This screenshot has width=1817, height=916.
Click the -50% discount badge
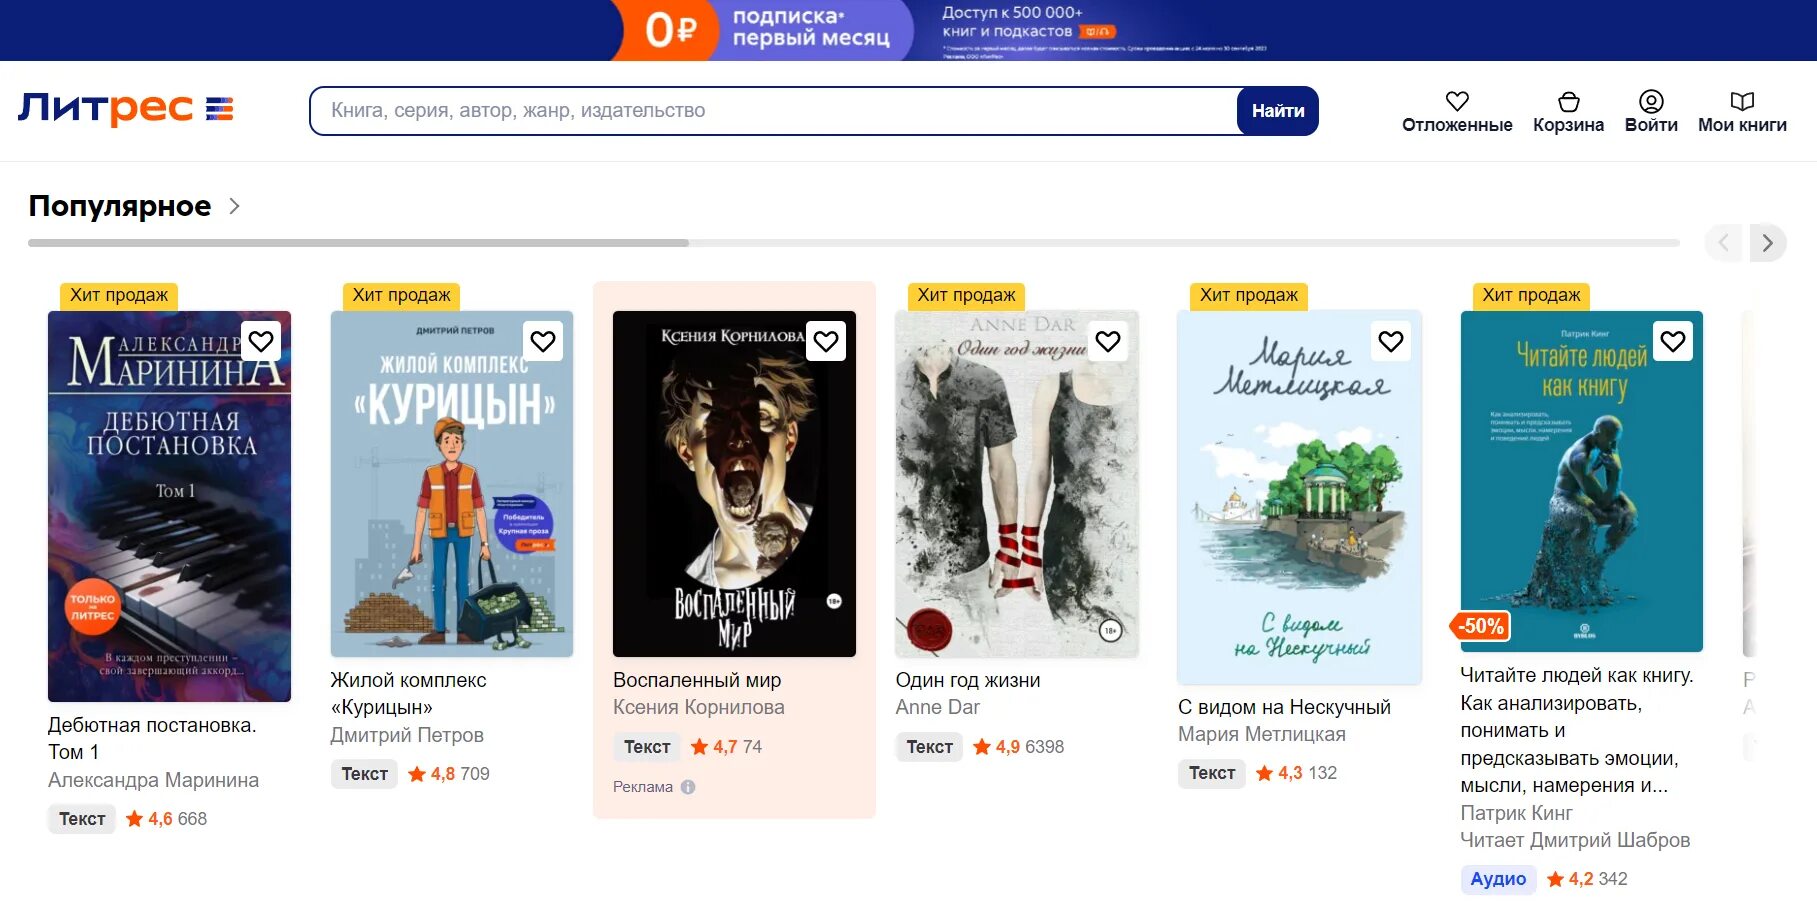pos(1481,626)
